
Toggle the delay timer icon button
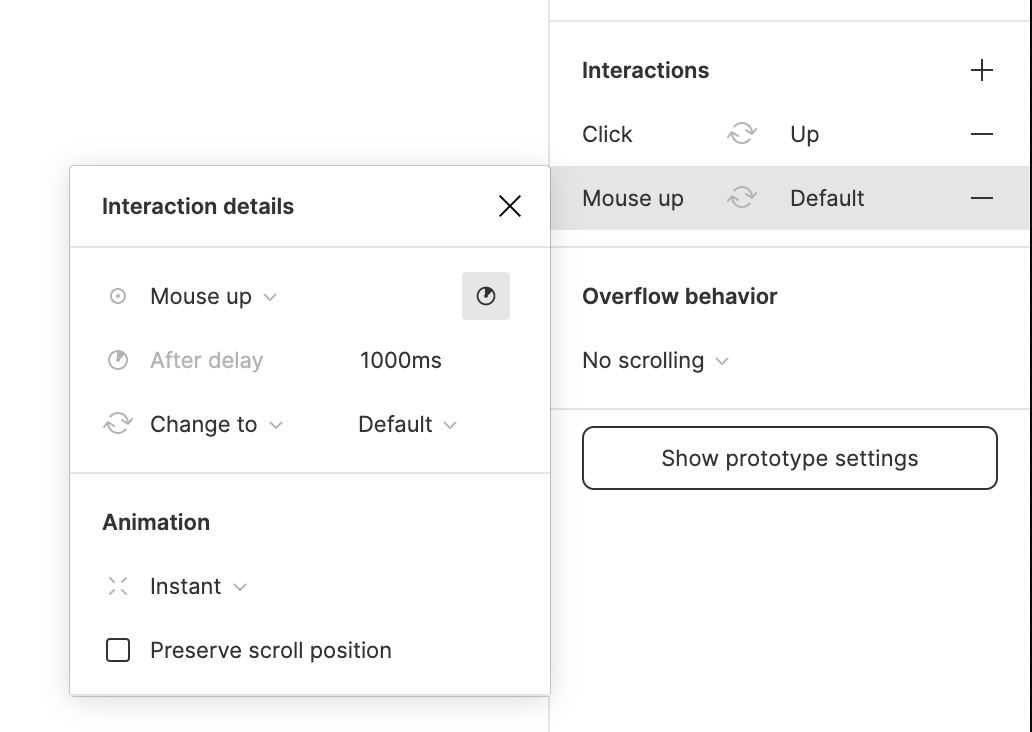coord(486,296)
